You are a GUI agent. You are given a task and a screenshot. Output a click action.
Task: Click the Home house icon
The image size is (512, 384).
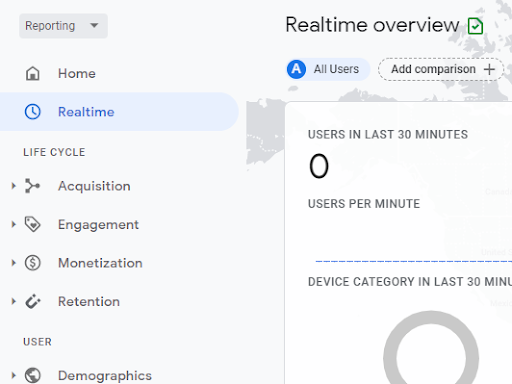33,73
